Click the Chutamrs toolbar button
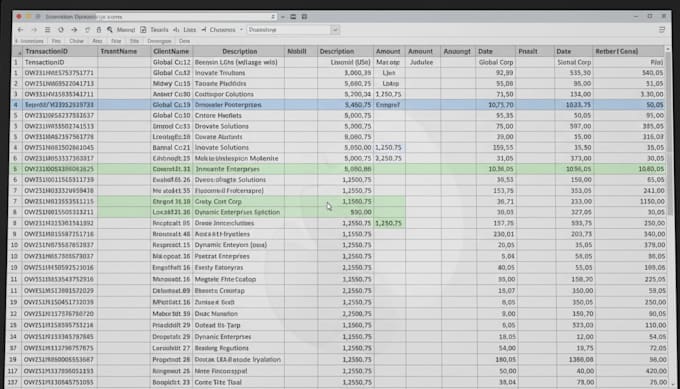This screenshot has height=389, width=680. [222, 30]
